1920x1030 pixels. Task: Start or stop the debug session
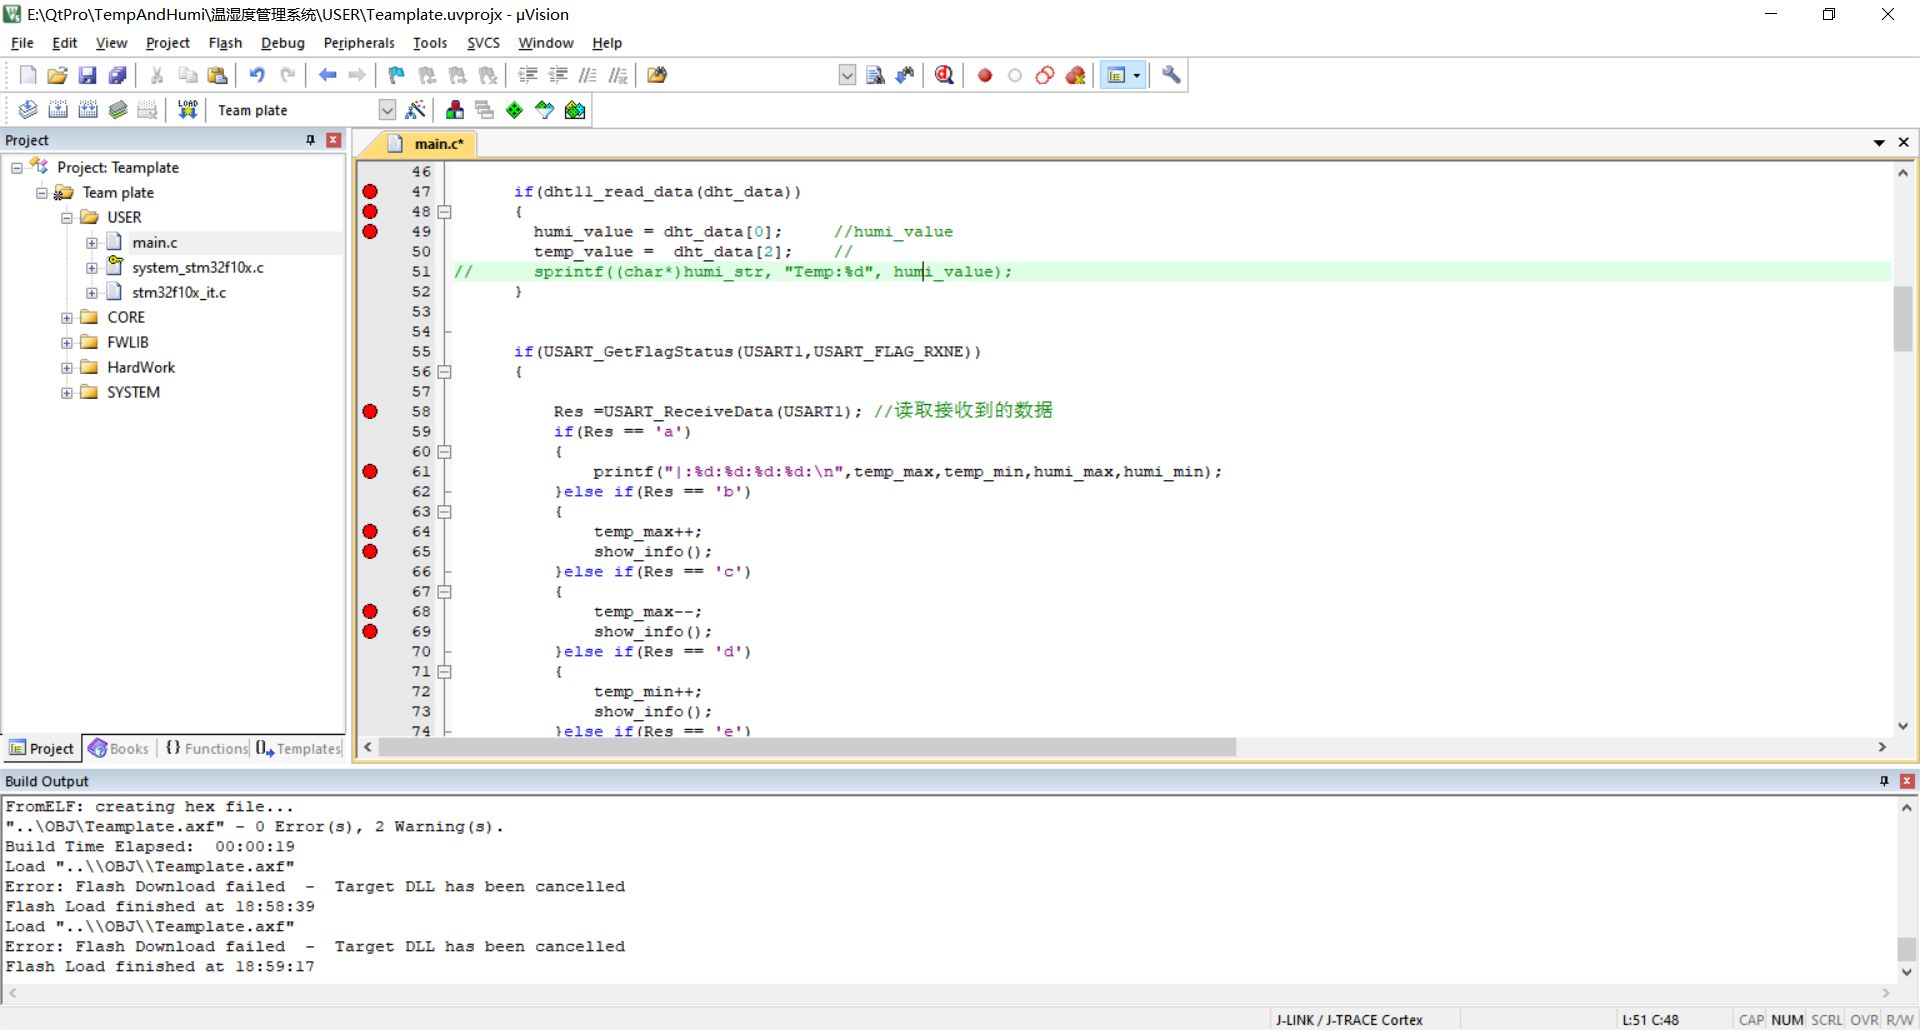click(944, 75)
